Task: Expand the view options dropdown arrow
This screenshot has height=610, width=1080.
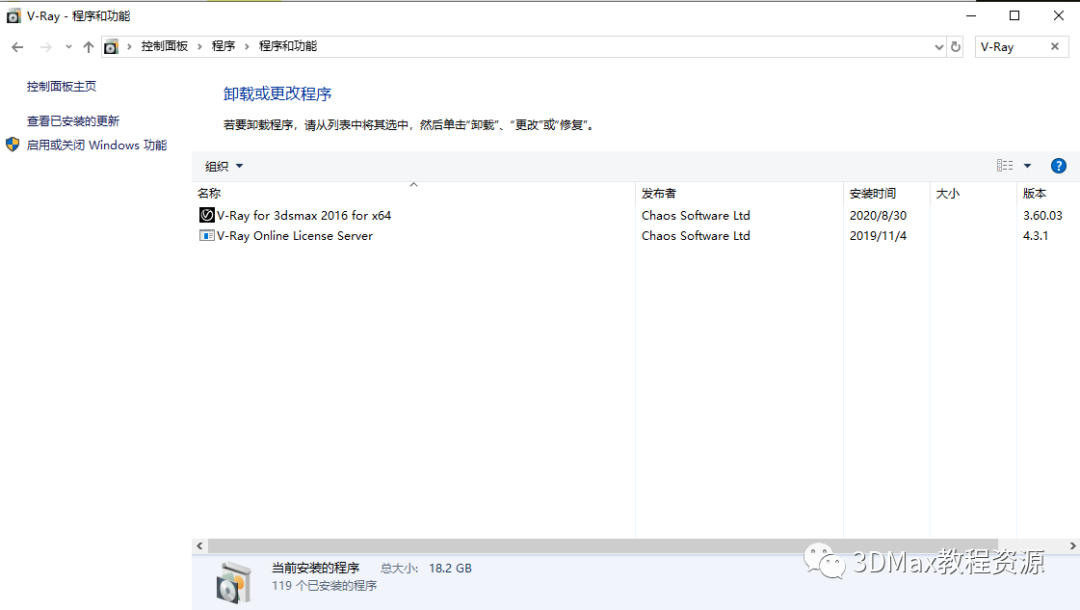Action: click(1027, 166)
